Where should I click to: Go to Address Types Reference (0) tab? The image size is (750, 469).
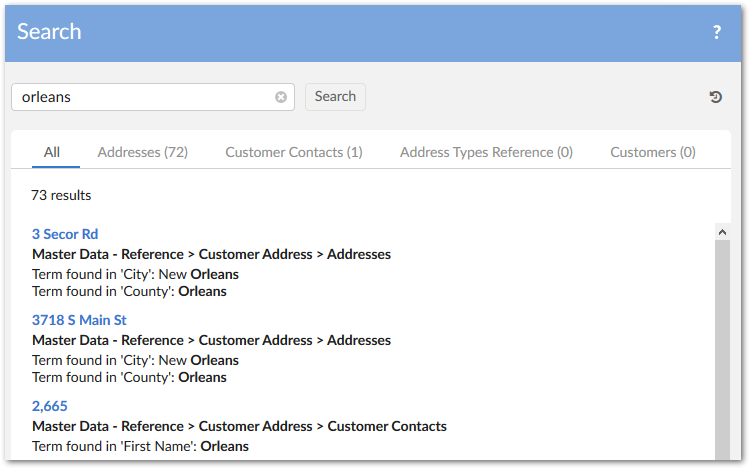click(486, 152)
